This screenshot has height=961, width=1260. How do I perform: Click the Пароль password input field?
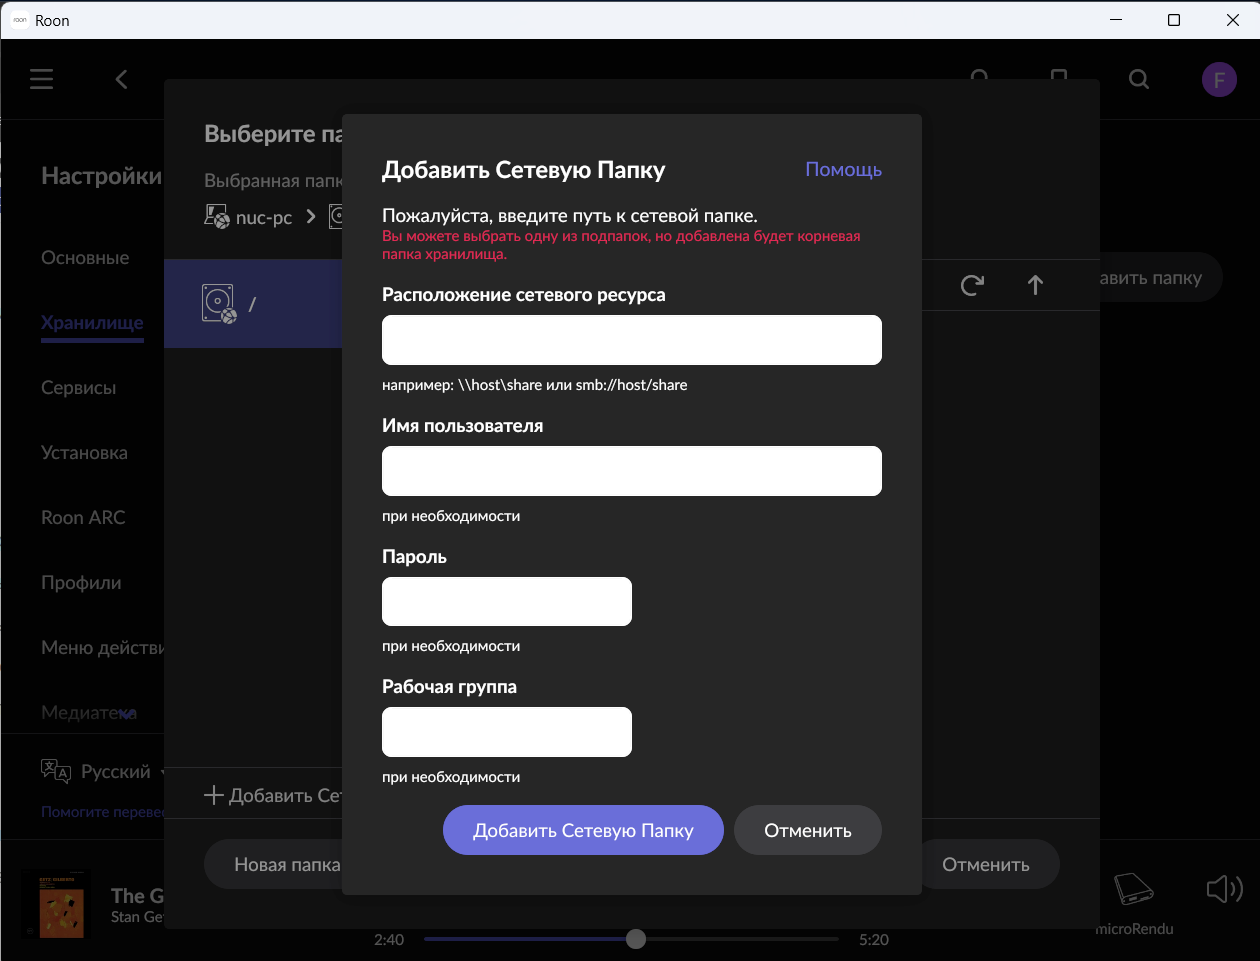pyautogui.click(x=507, y=601)
